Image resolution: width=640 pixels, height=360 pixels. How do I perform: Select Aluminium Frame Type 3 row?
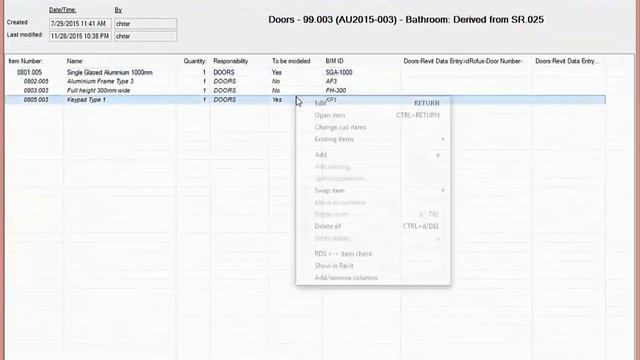pos(100,82)
